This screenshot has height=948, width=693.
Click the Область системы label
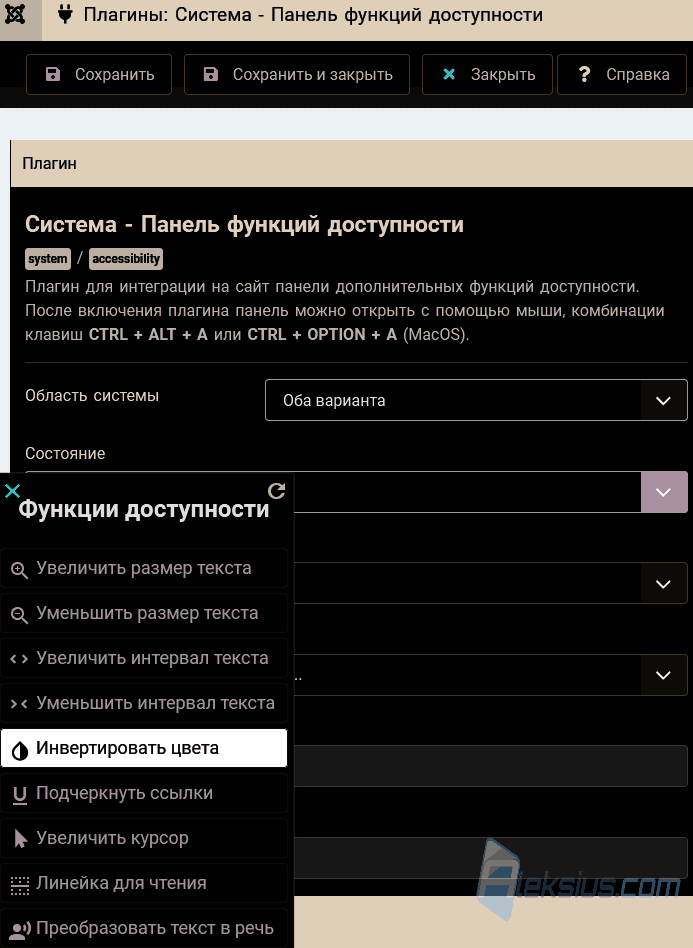click(x=92, y=395)
